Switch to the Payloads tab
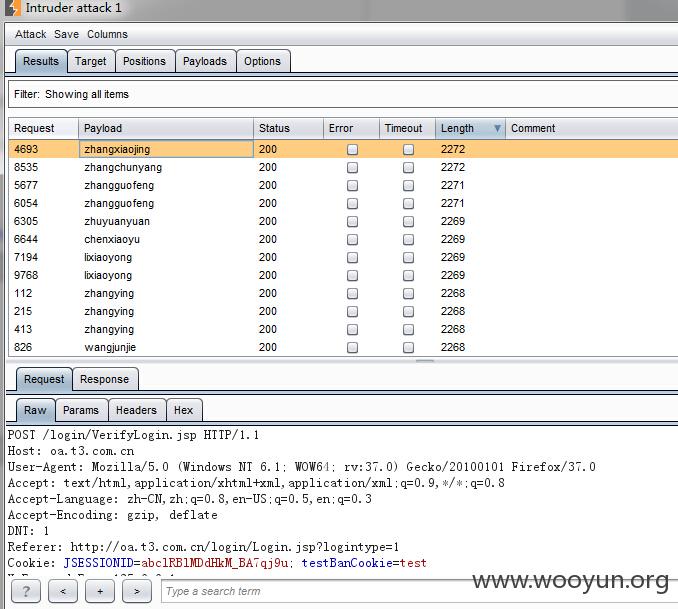 click(x=205, y=61)
